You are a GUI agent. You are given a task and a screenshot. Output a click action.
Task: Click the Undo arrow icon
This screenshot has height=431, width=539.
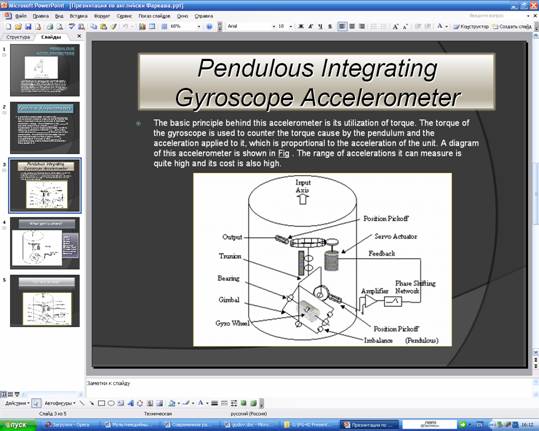click(125, 26)
